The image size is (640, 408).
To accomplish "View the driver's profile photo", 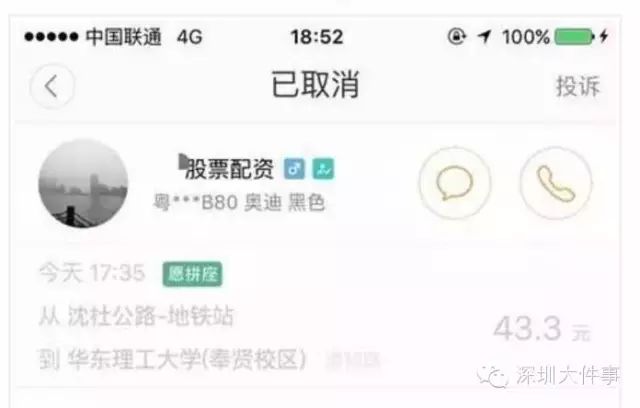I will pyautogui.click(x=83, y=183).
